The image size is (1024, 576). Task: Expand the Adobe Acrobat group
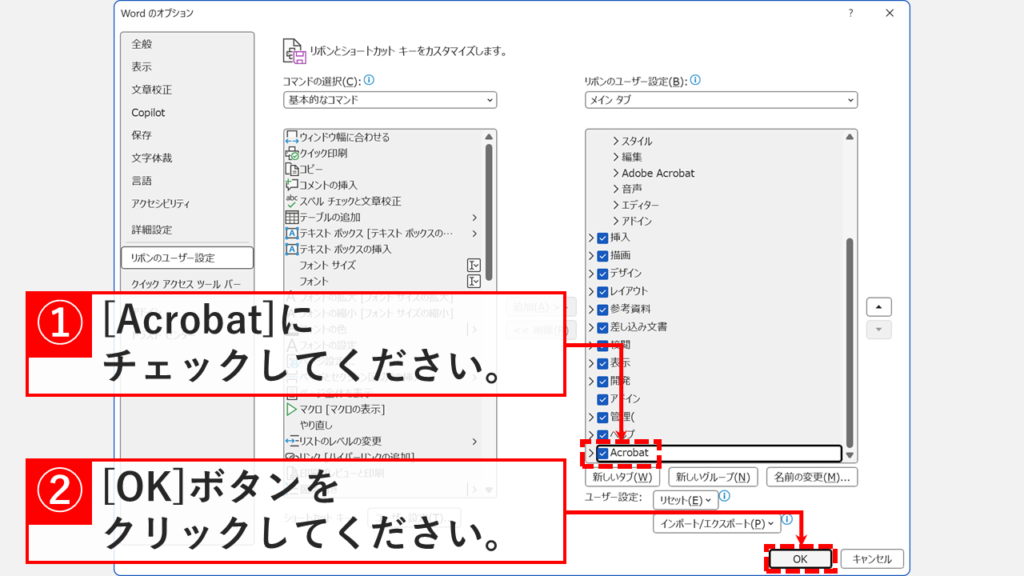(615, 173)
